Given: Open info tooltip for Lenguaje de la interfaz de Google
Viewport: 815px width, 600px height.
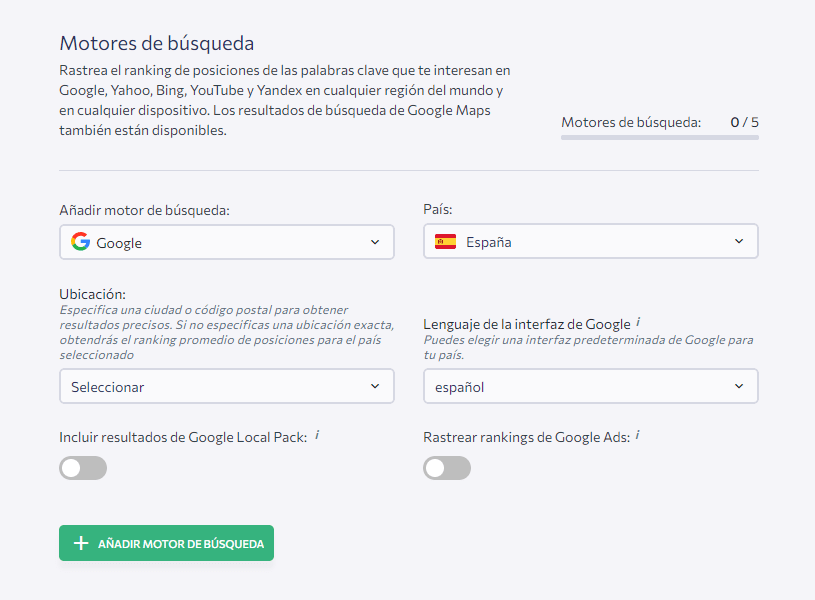Looking at the screenshot, I should click(638, 323).
